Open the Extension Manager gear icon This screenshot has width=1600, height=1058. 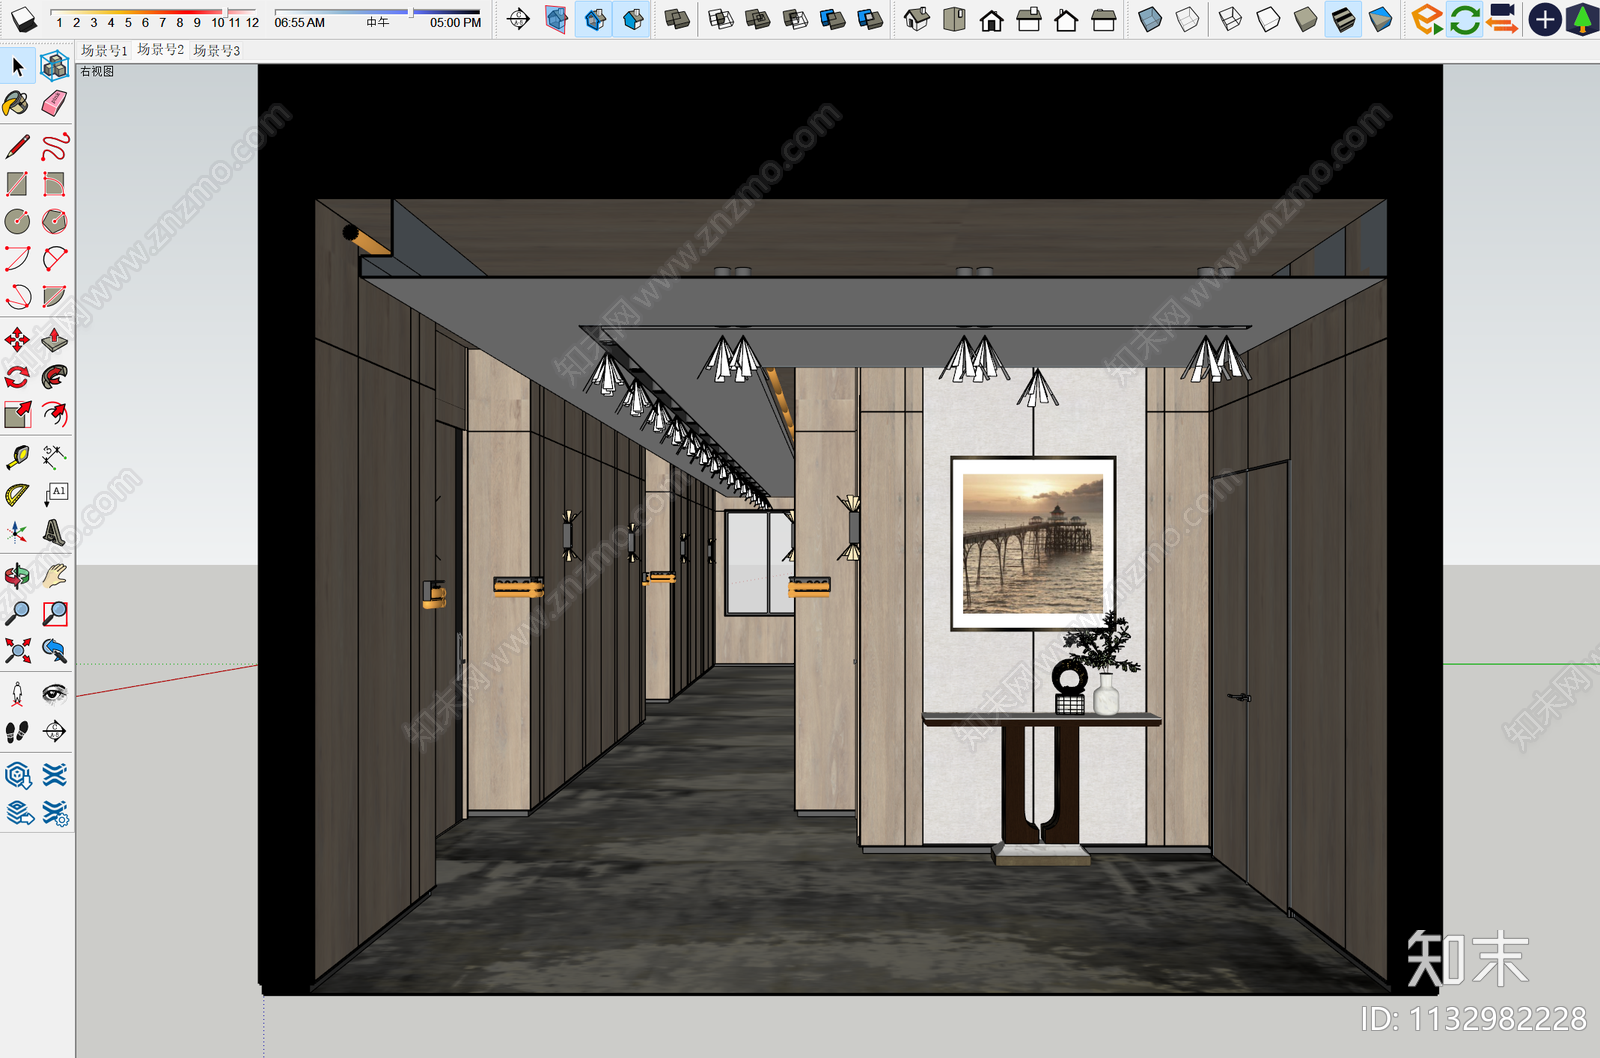54,813
